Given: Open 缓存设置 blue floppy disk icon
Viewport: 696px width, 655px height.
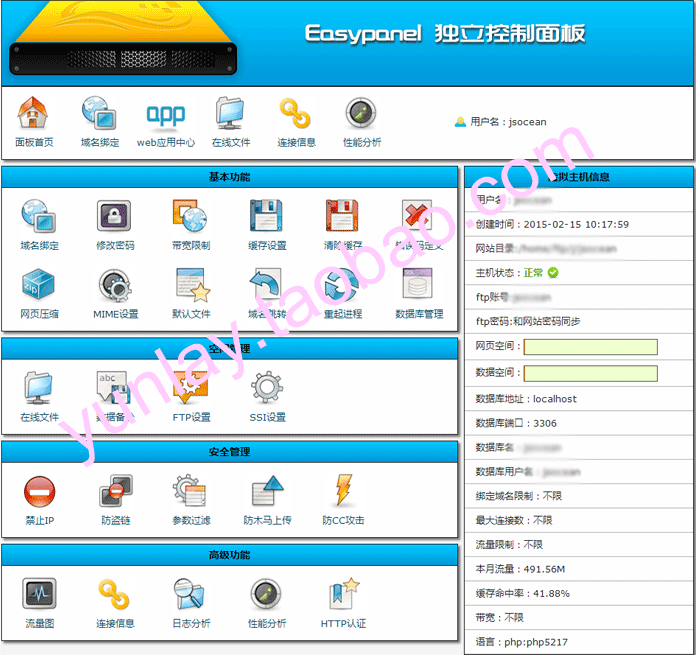Looking at the screenshot, I should click(x=266, y=216).
